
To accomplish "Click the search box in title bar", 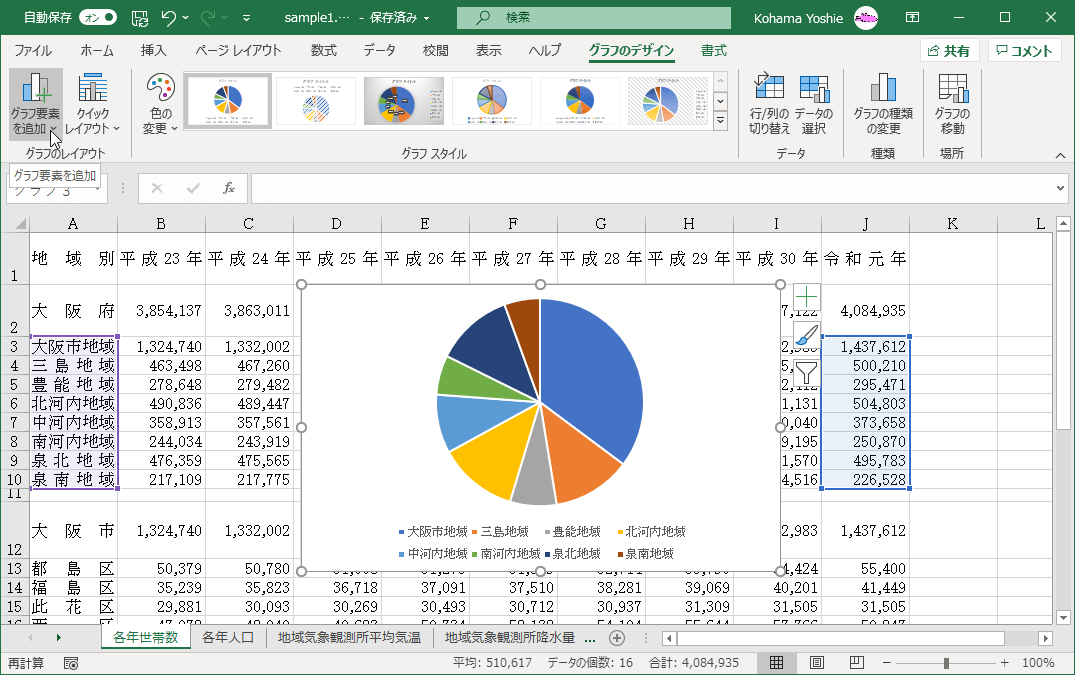I will (594, 18).
